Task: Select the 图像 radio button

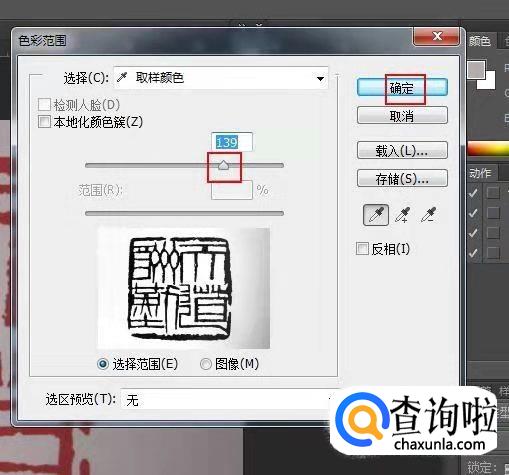Action: point(206,364)
